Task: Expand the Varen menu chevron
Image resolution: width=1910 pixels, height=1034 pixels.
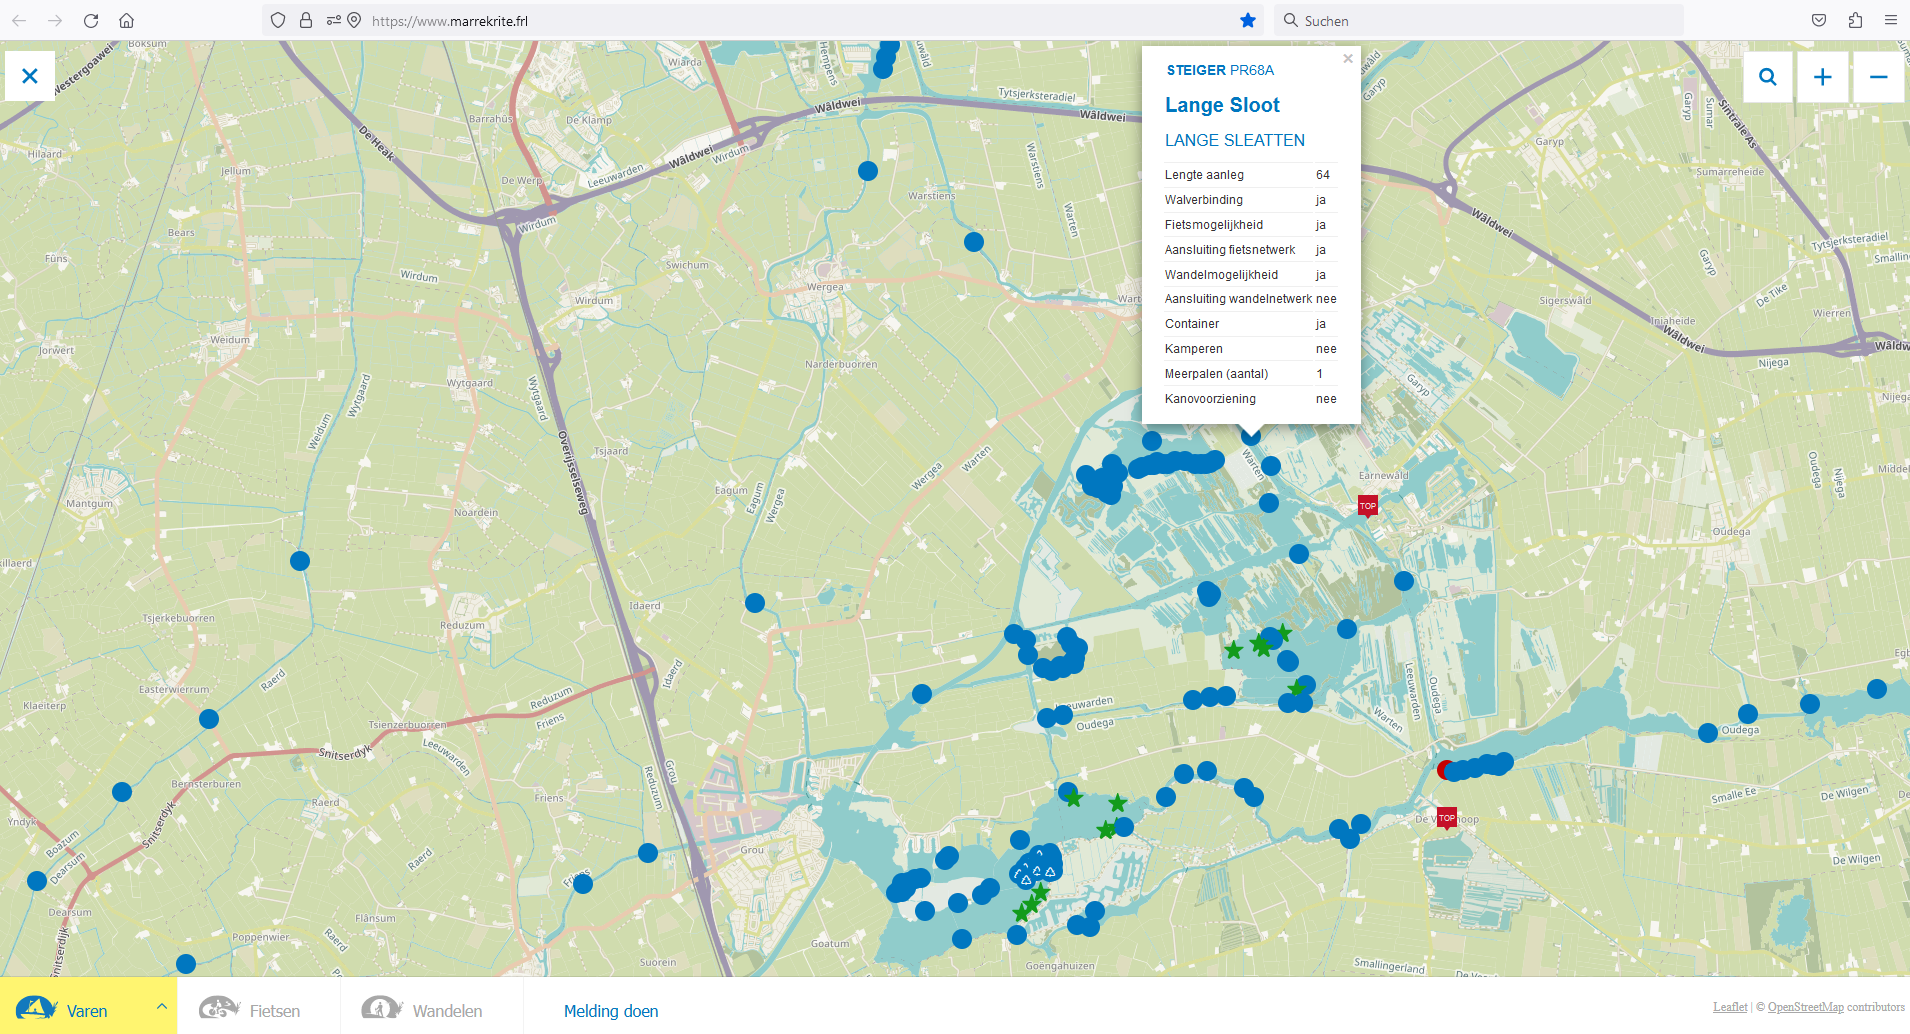Action: point(161,1006)
